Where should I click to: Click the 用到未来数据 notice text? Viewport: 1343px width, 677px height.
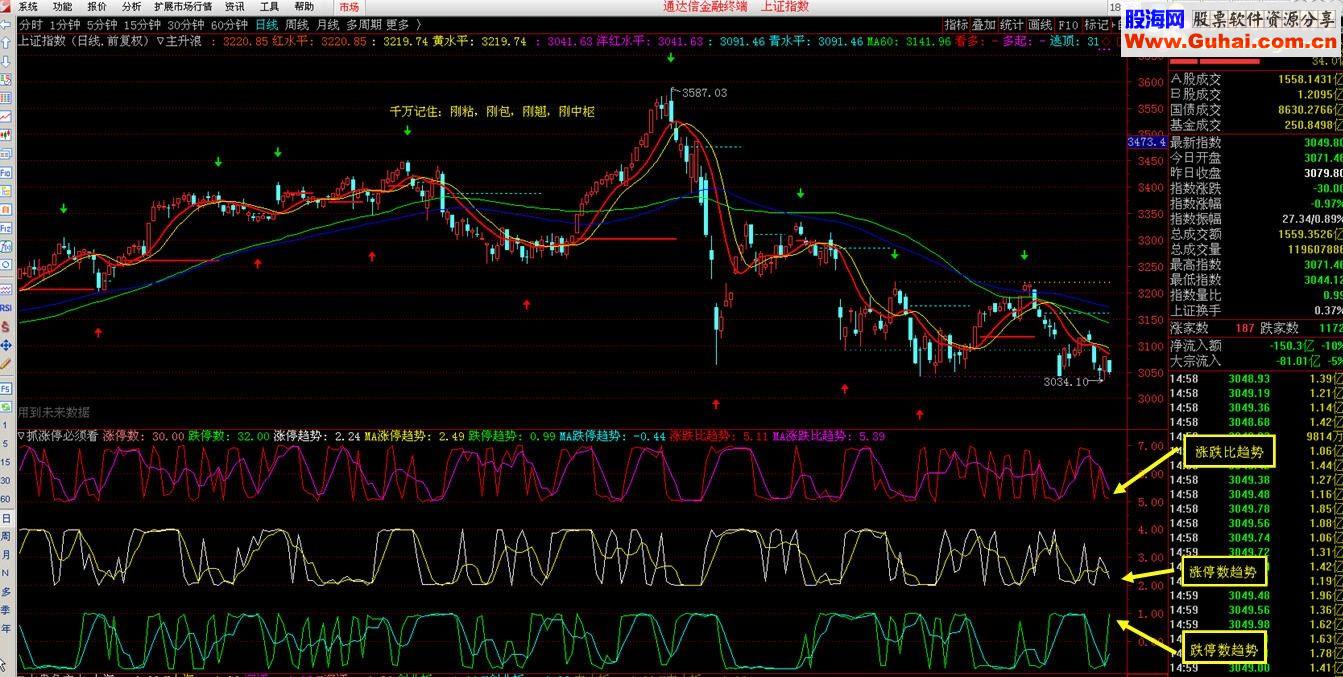click(54, 412)
